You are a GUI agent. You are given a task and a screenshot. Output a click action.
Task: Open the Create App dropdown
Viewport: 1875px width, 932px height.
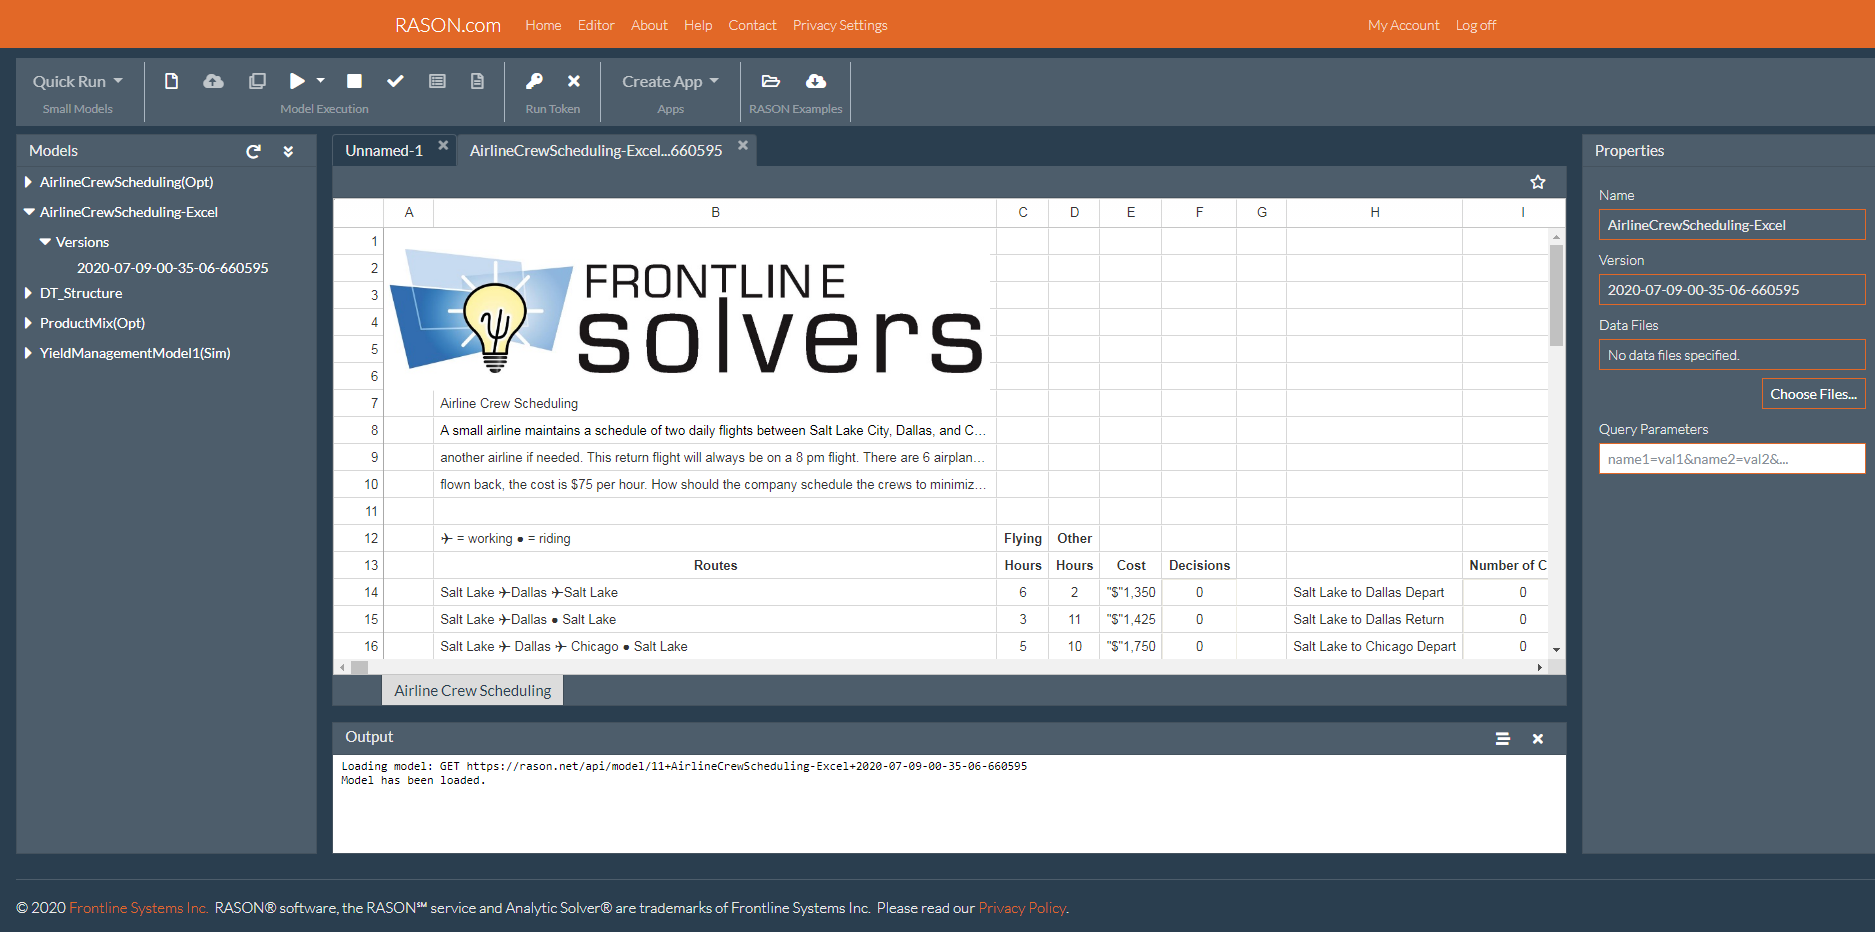click(x=670, y=81)
